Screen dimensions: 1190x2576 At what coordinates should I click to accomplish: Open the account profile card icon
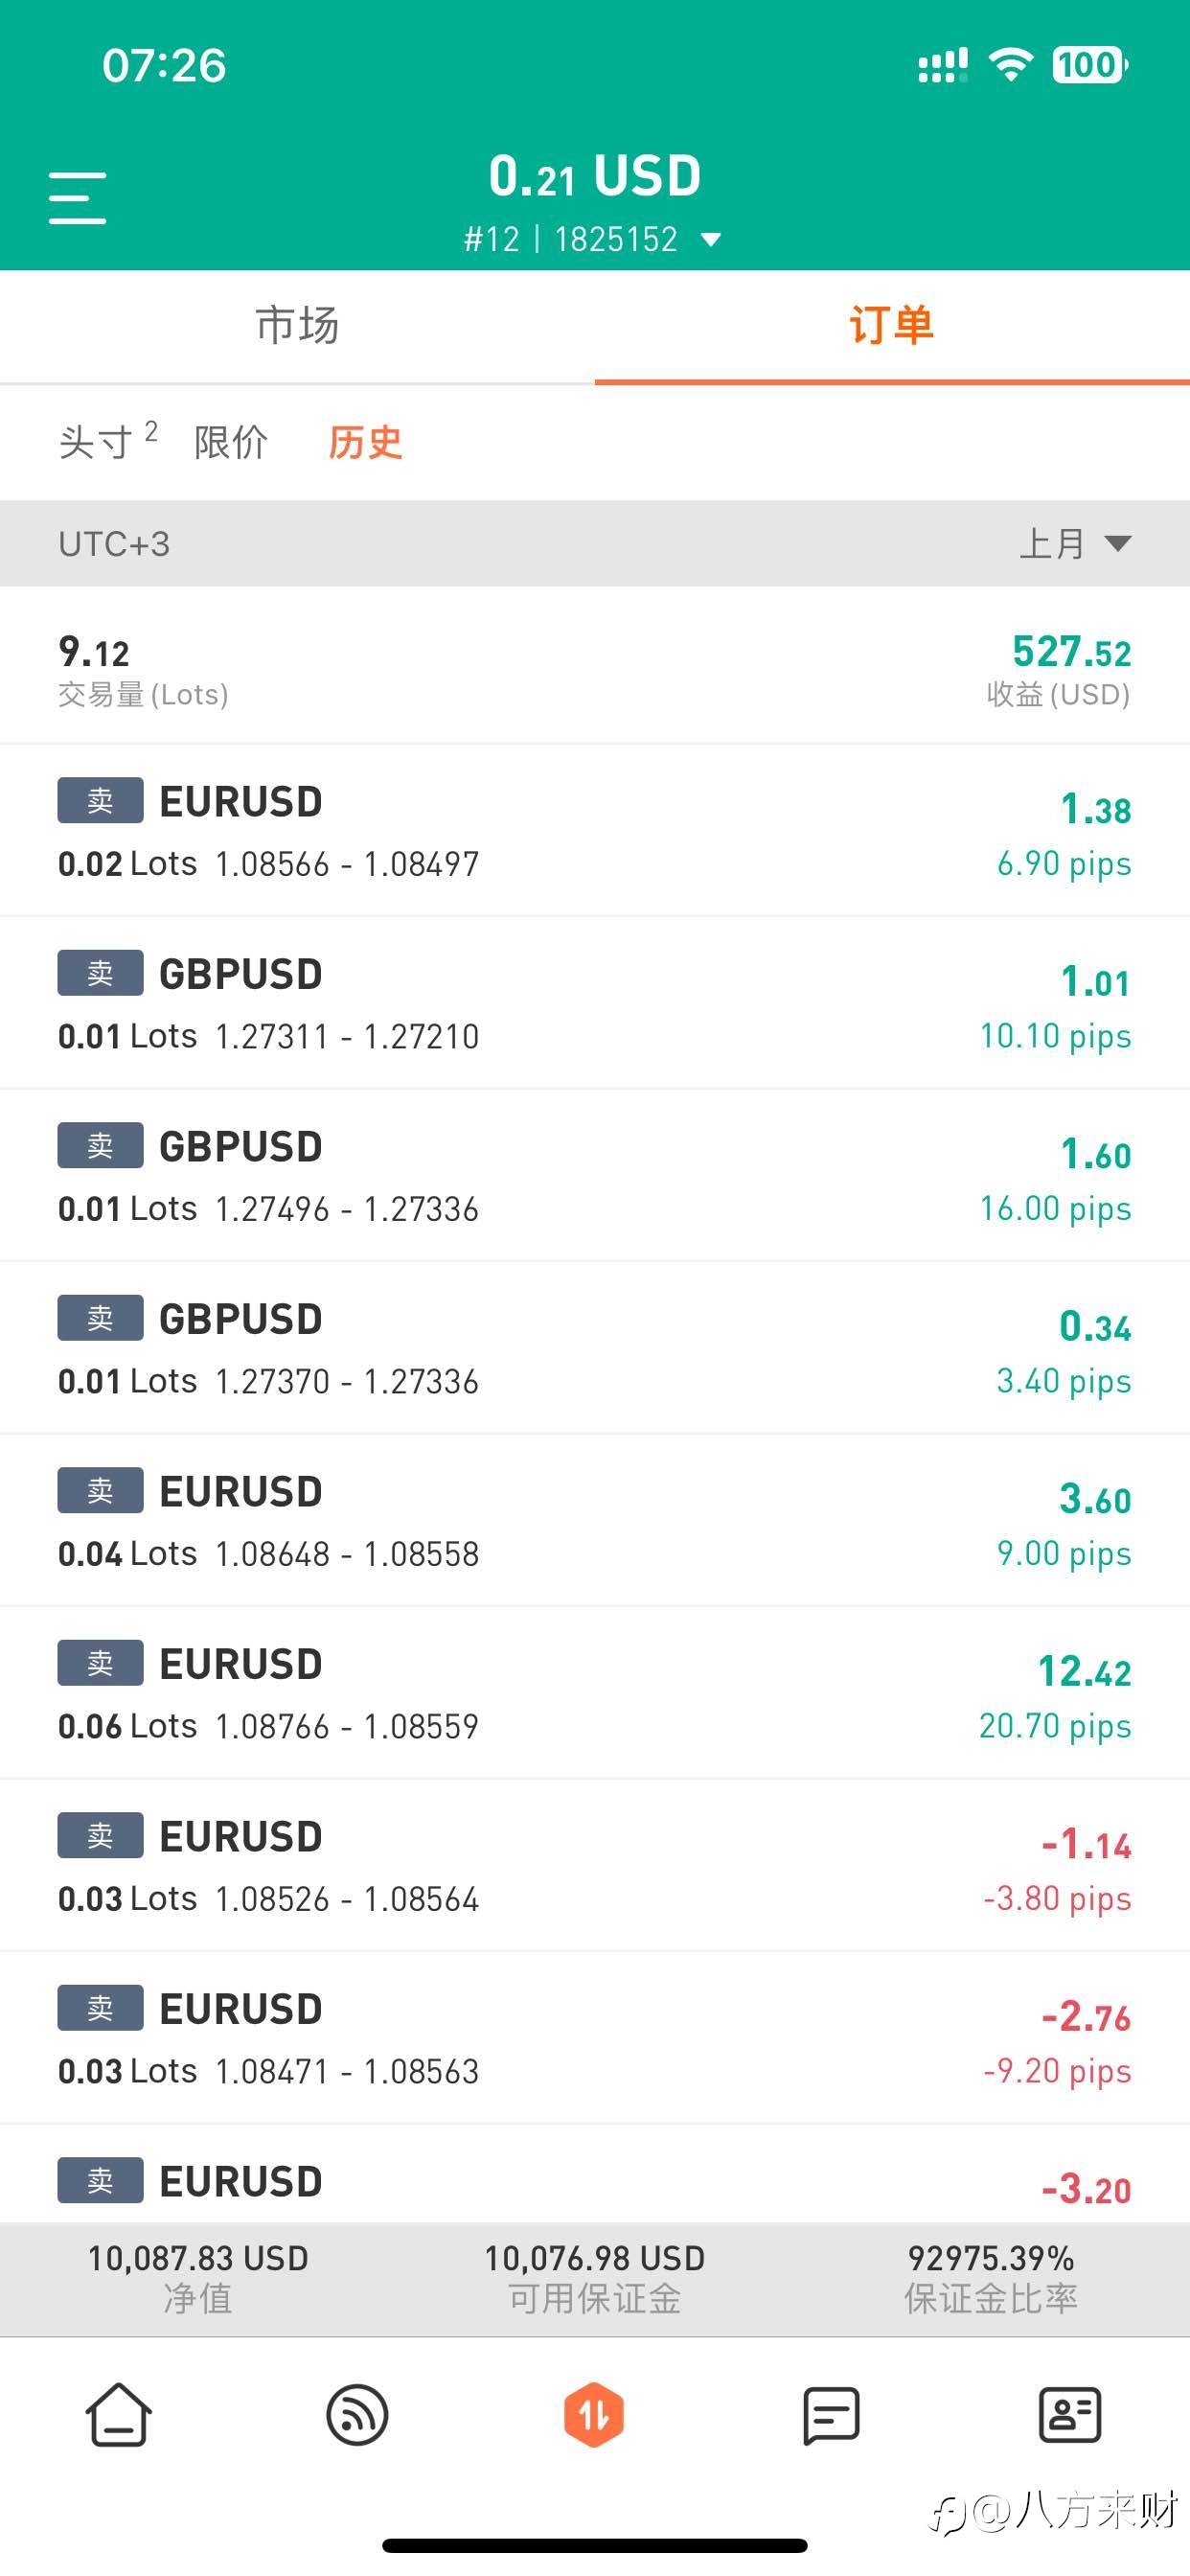coord(1070,2416)
